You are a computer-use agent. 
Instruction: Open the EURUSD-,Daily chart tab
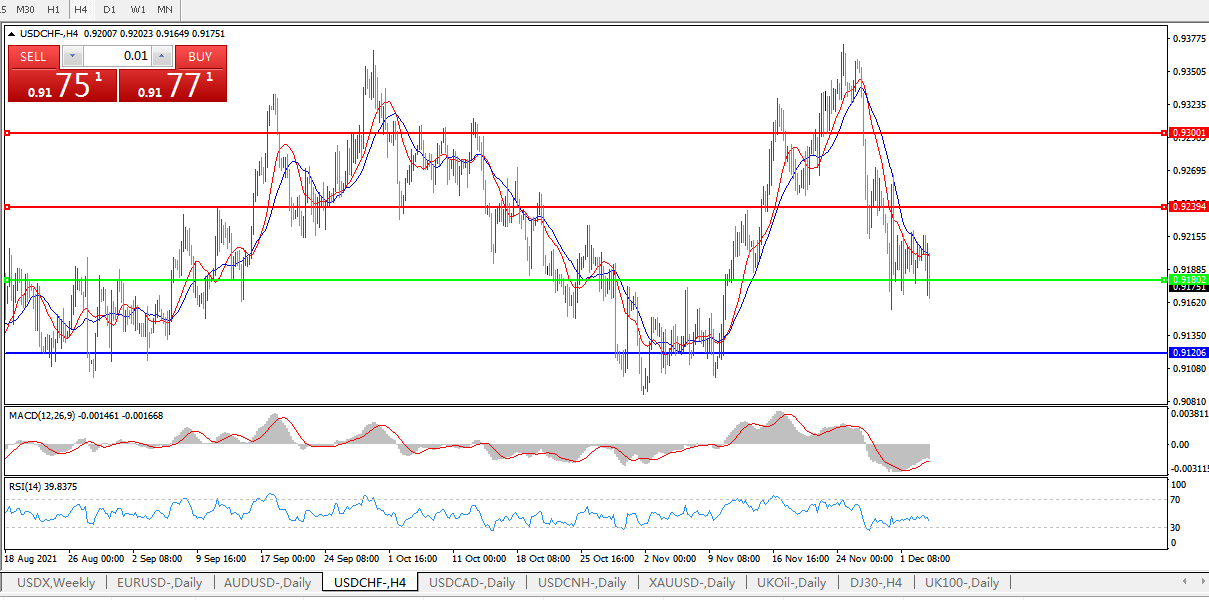[159, 582]
